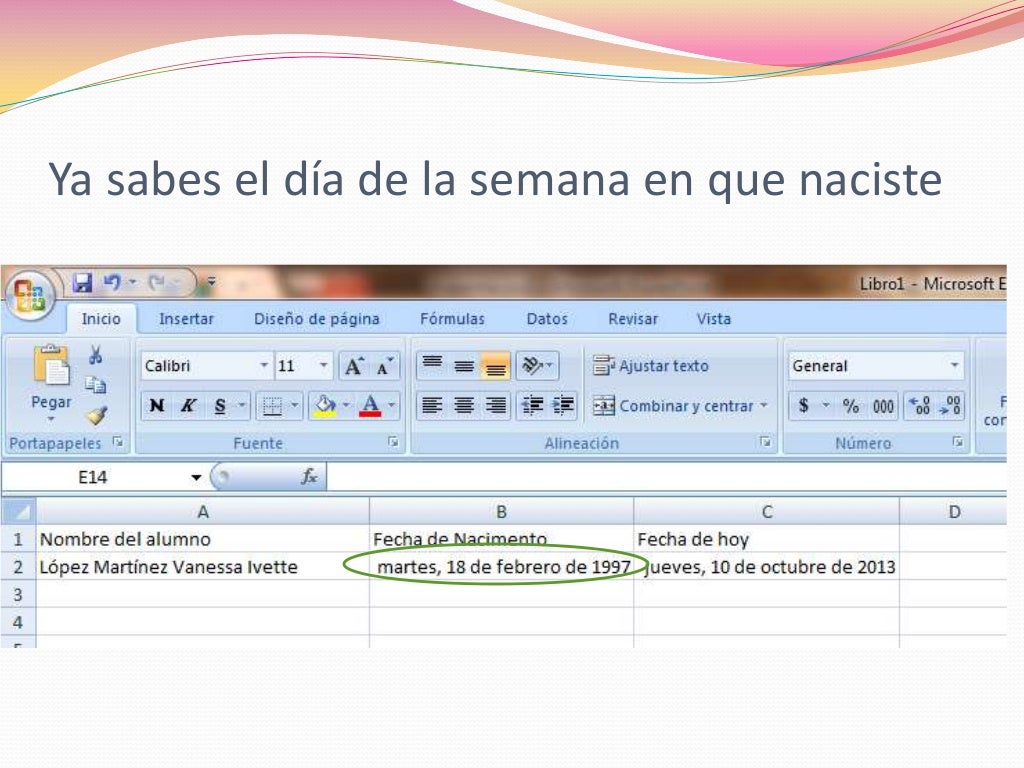Screen dimensions: 1024x768
Task: Click the Name Box showing E14
Action: pos(93,477)
